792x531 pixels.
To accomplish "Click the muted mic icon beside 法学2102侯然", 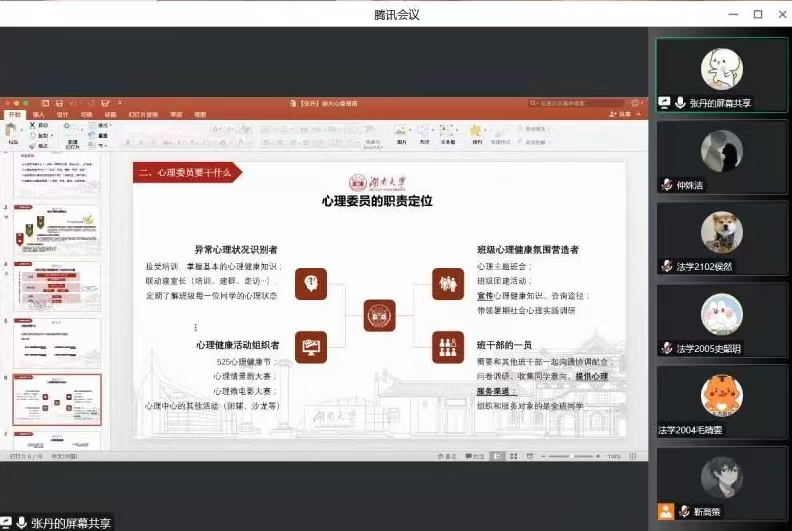I will pyautogui.click(x=667, y=266).
